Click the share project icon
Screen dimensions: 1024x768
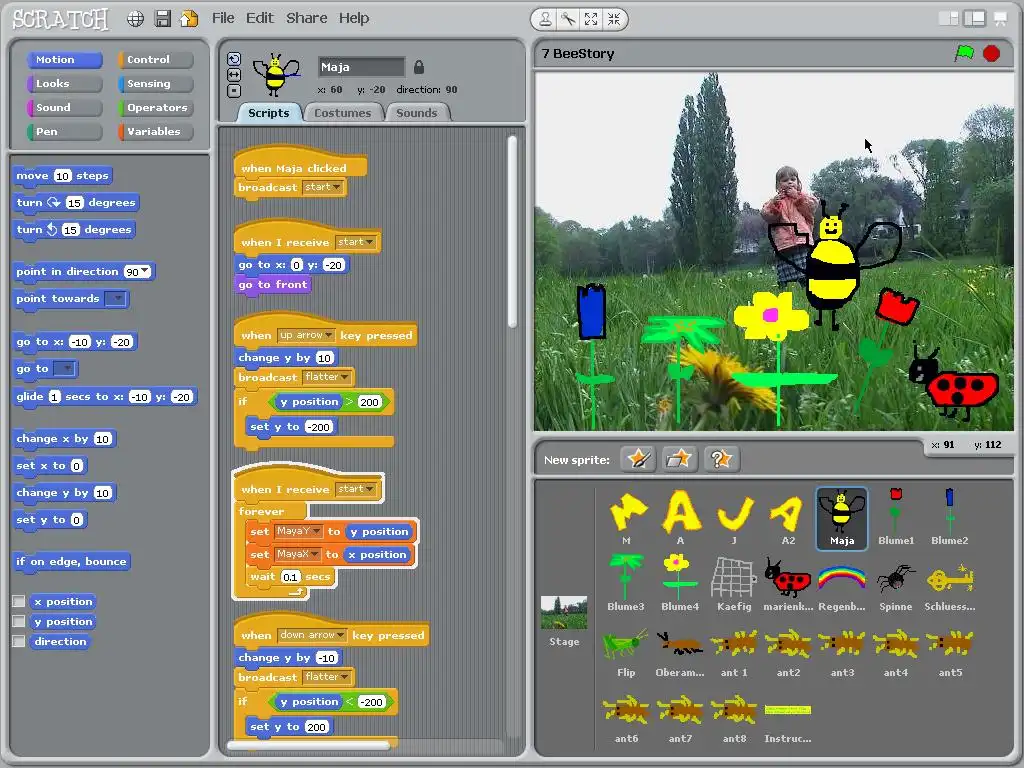[x=189, y=19]
